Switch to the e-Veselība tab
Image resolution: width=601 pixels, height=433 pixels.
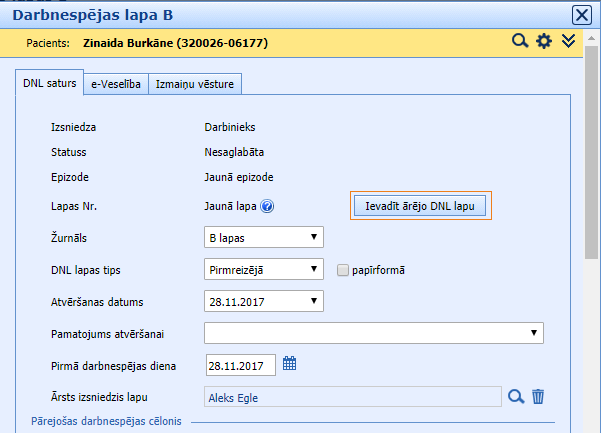116,85
